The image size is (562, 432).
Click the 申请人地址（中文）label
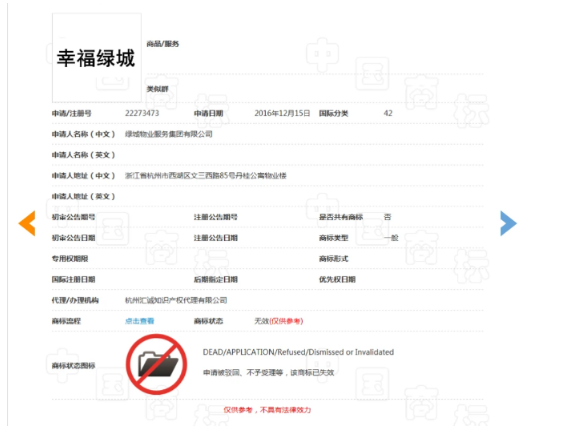84,176
